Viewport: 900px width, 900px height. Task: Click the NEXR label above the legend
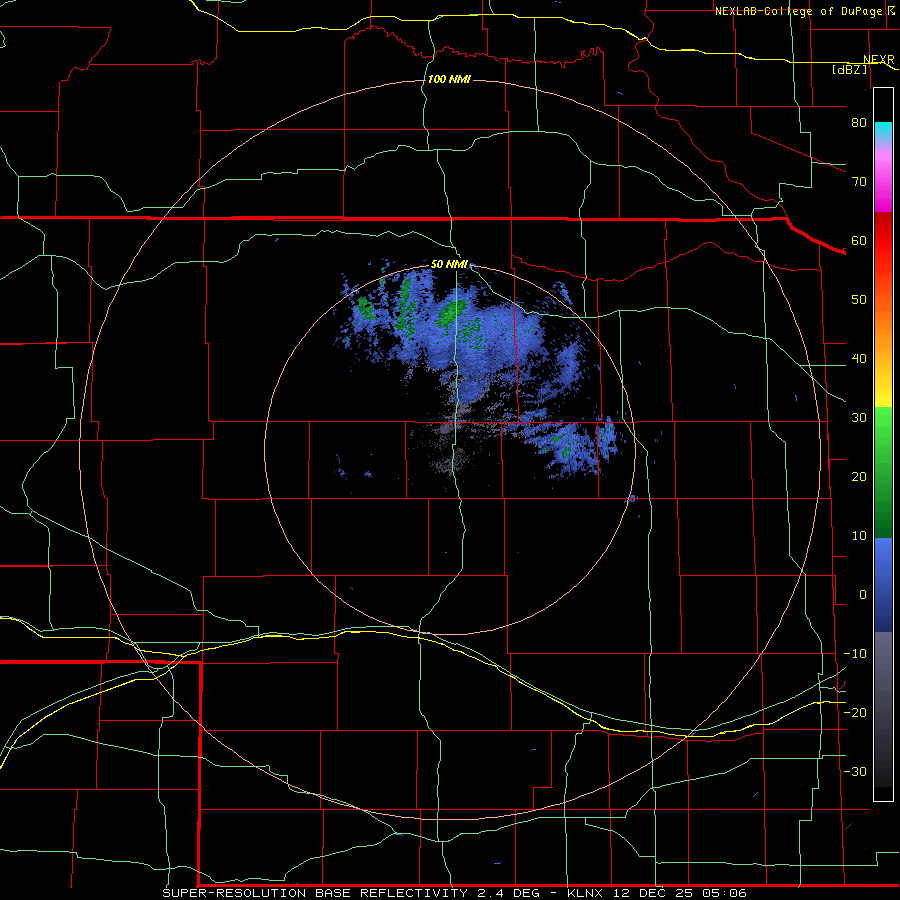[879, 59]
